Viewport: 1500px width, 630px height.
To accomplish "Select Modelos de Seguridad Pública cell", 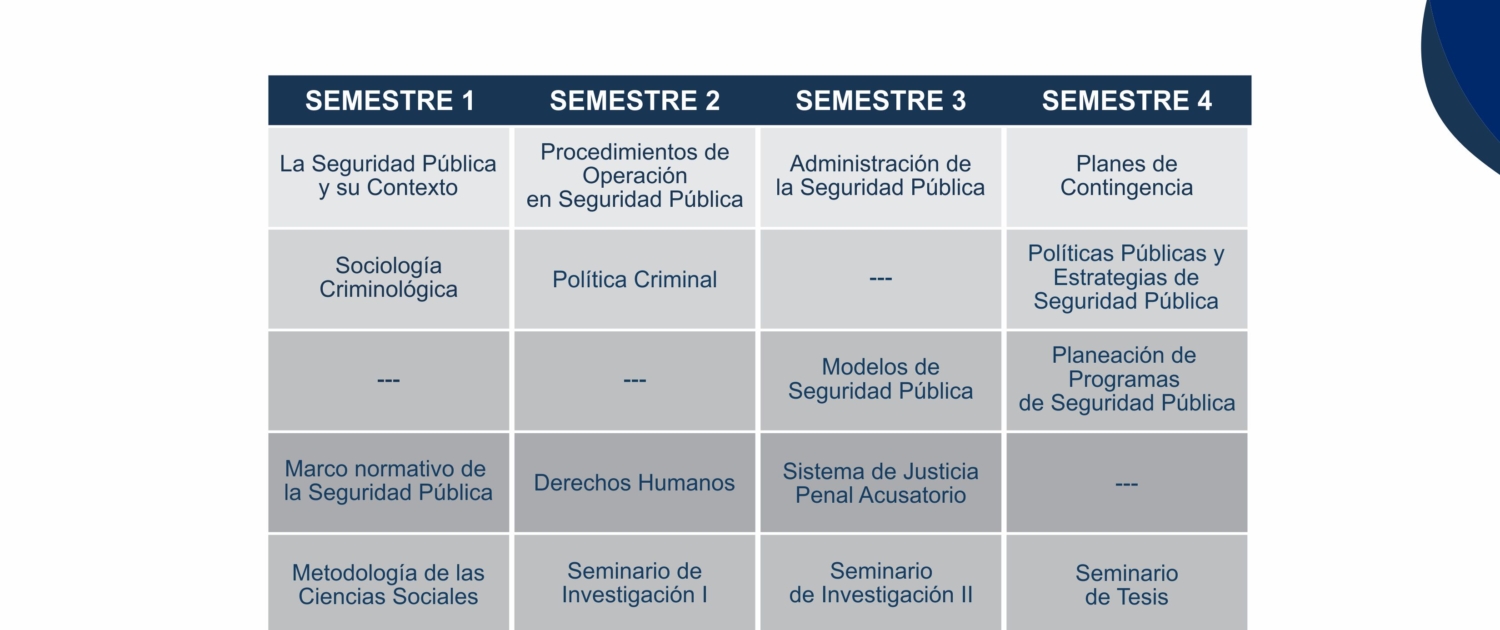I will pos(881,381).
